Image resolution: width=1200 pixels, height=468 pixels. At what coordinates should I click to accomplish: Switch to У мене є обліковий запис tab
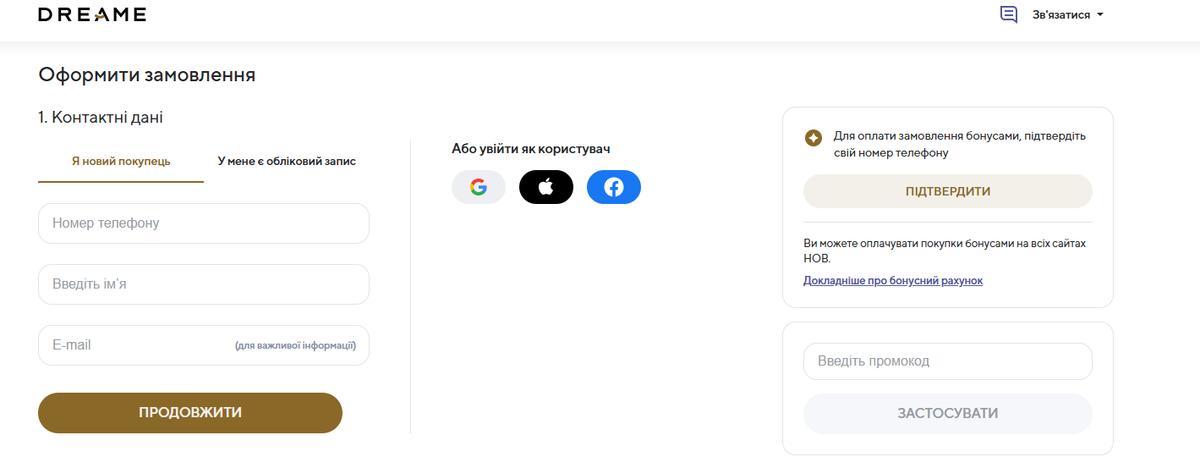(287, 161)
